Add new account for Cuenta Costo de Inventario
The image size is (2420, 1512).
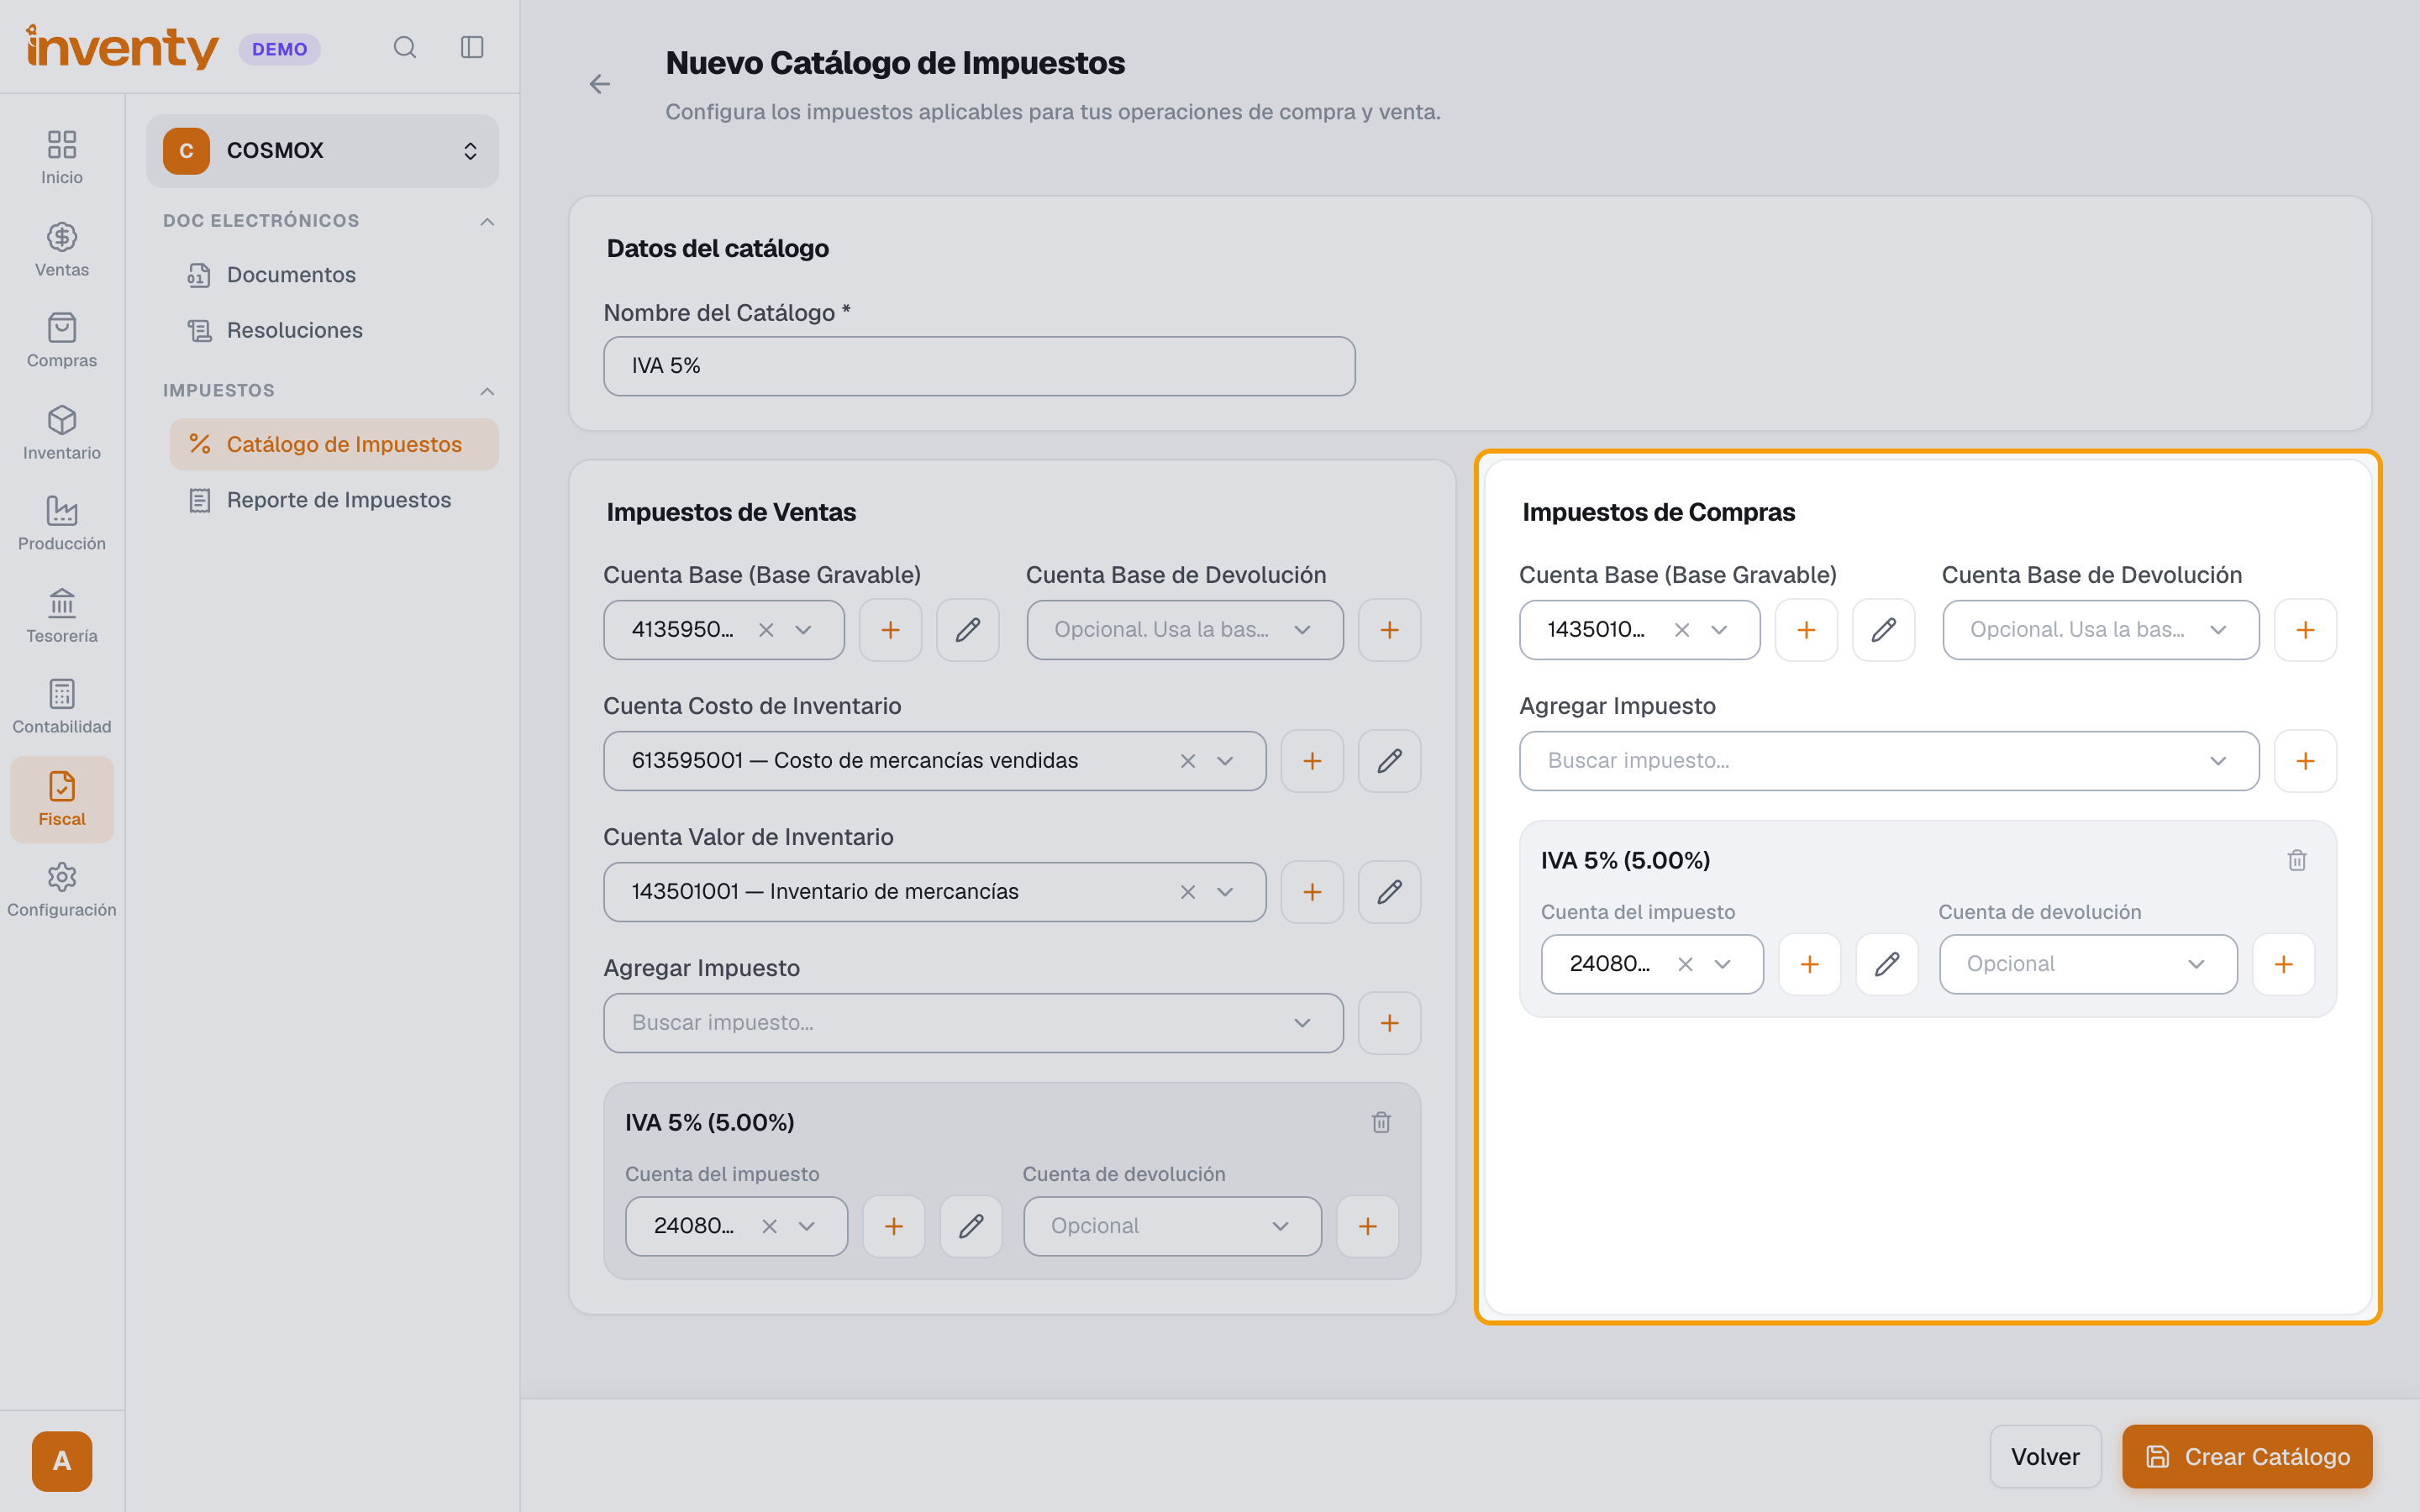point(1312,761)
